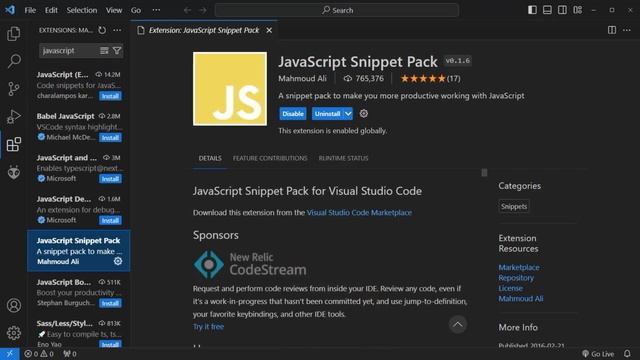Open the Source Control view
This screenshot has height=360, width=640.
tap(13, 89)
